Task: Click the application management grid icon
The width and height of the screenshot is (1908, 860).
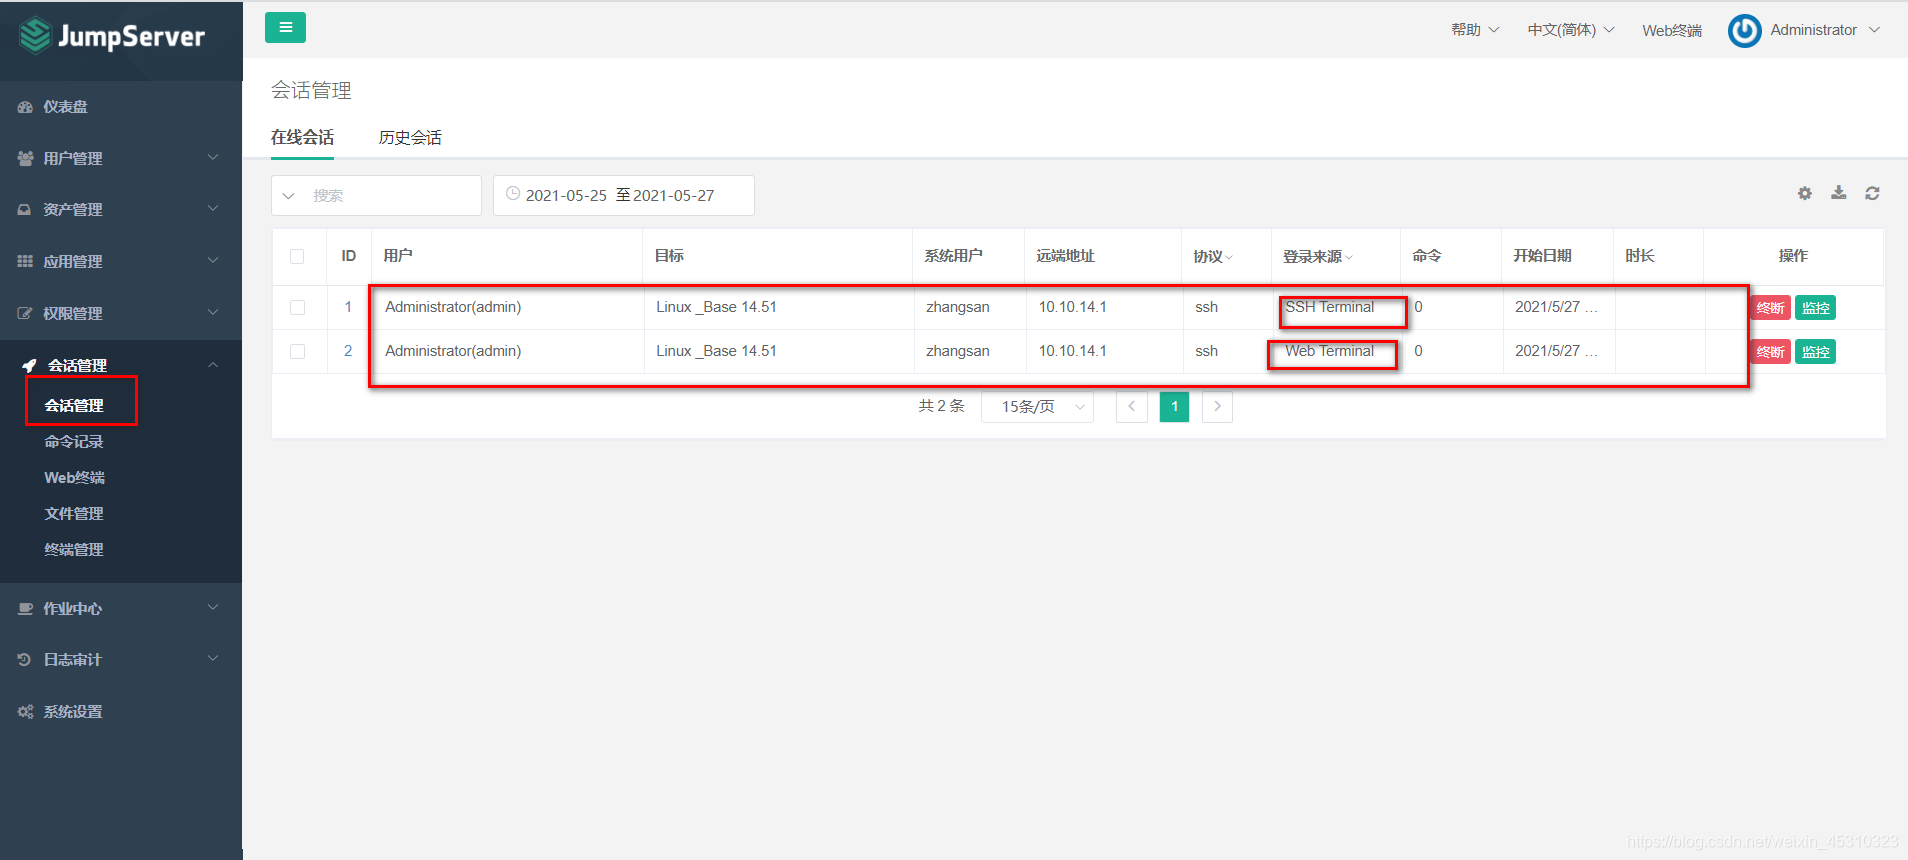Action: click(25, 261)
